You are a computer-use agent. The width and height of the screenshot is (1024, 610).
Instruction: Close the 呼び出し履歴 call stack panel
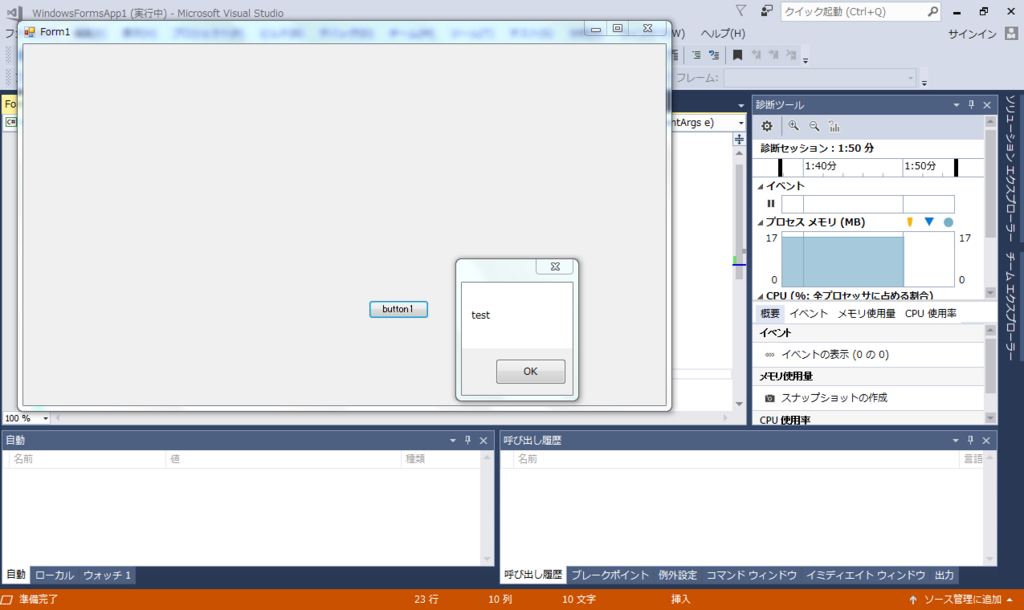986,440
